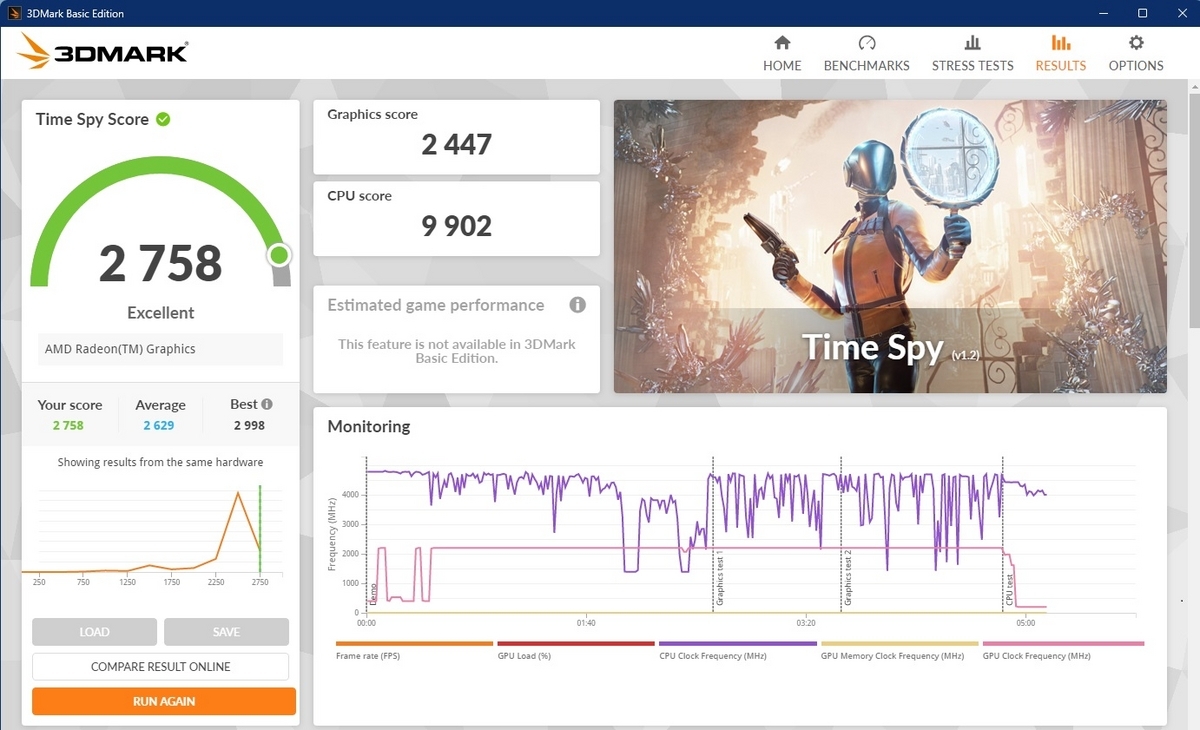Screen dimensions: 1200x730
Task: Switch to the STRESS TESTS tab
Action: tap(972, 54)
